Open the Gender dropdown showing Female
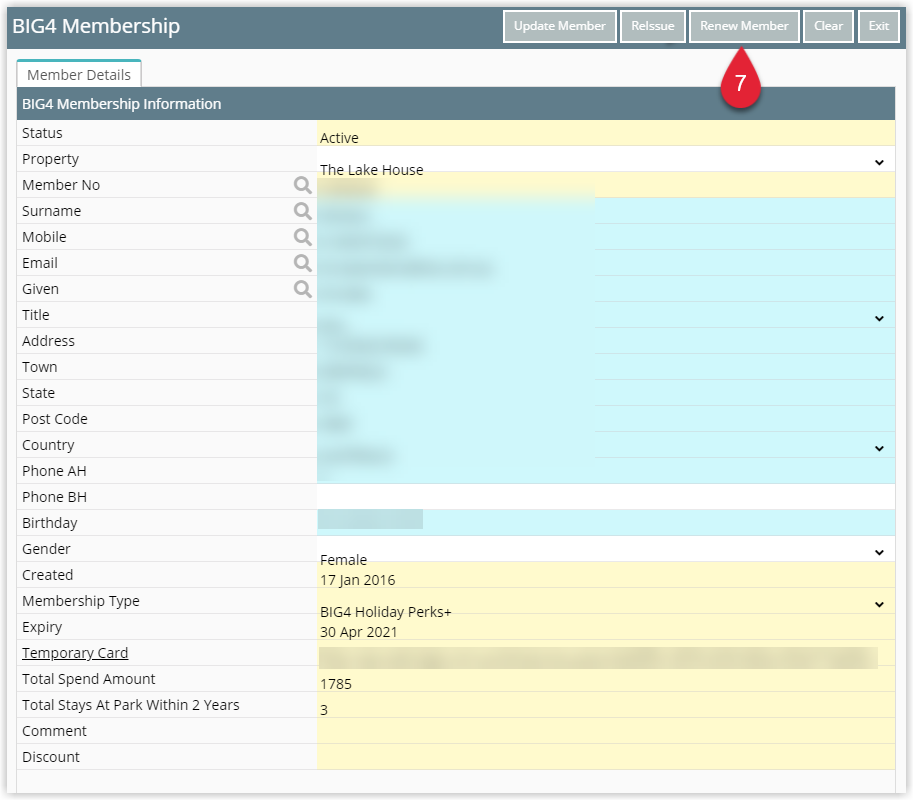The height and width of the screenshot is (801, 914). [x=606, y=549]
